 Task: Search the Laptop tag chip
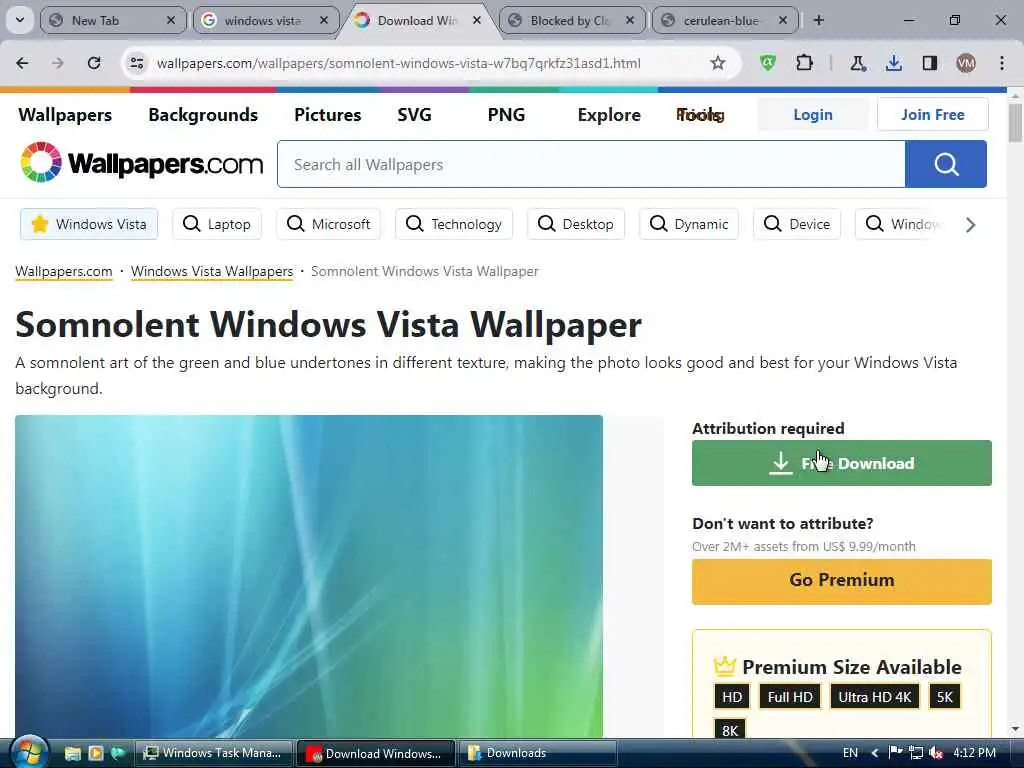tap(217, 224)
